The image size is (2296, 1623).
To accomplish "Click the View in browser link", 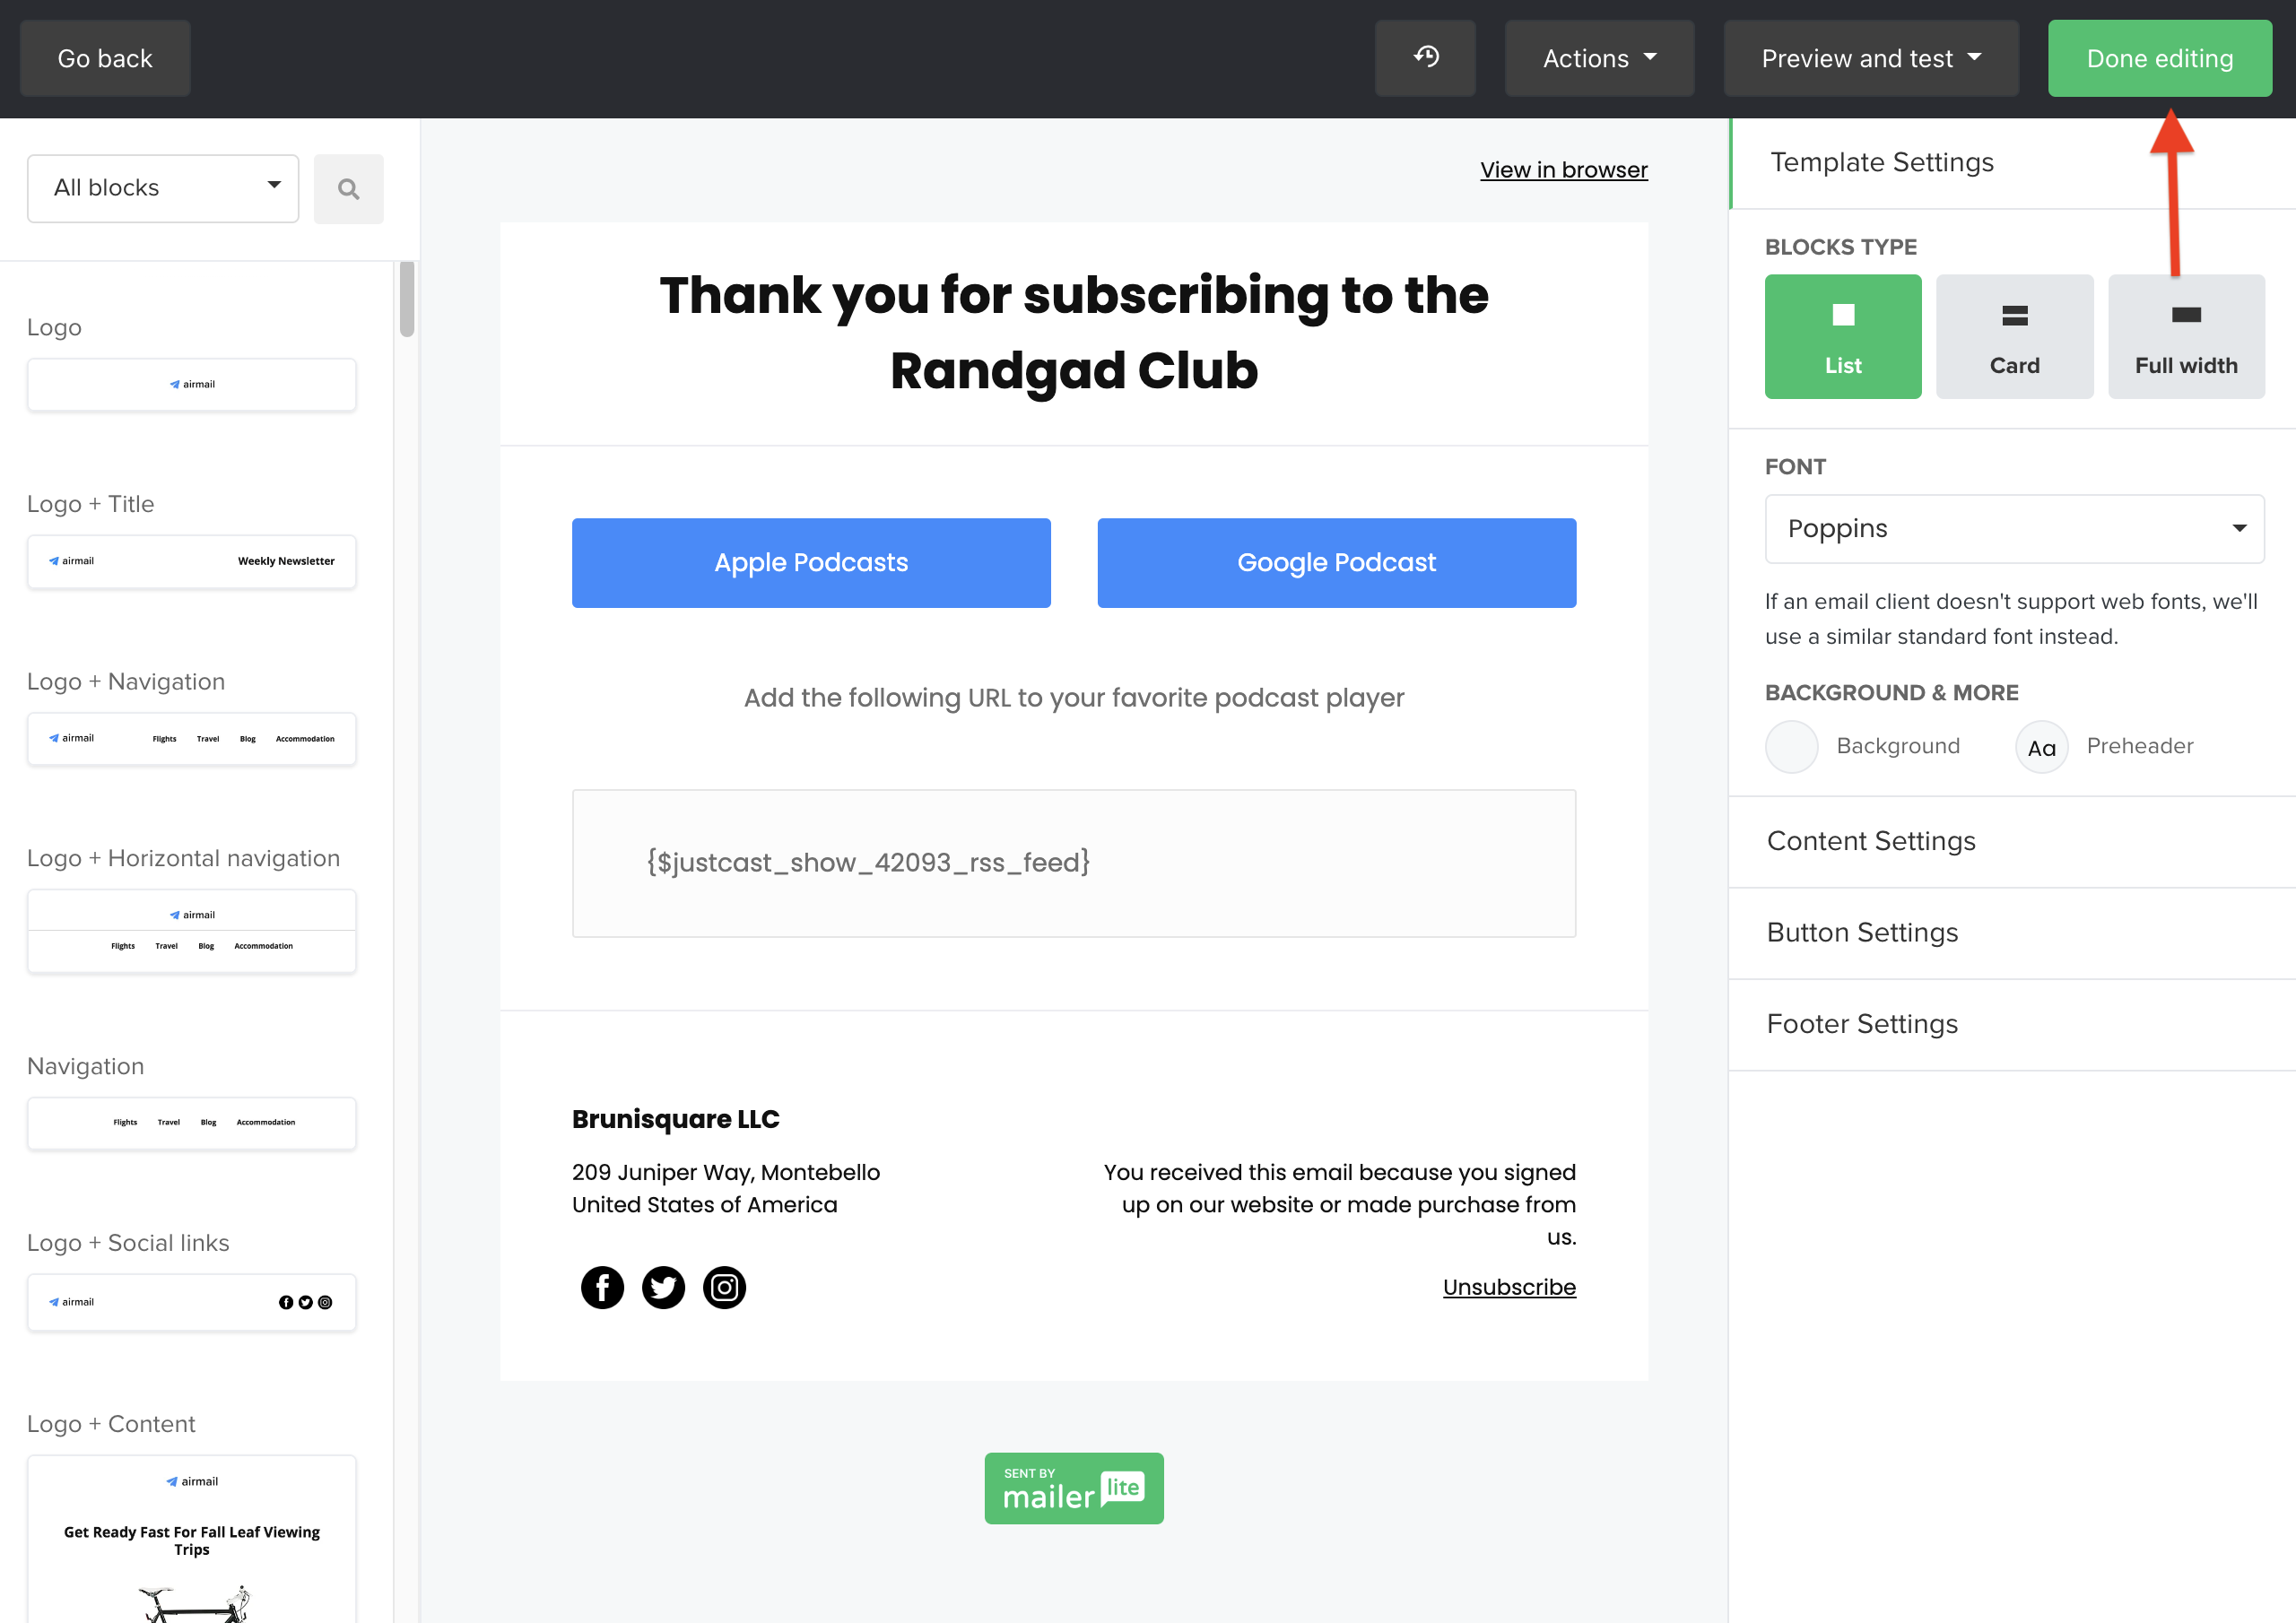I will pyautogui.click(x=1563, y=170).
